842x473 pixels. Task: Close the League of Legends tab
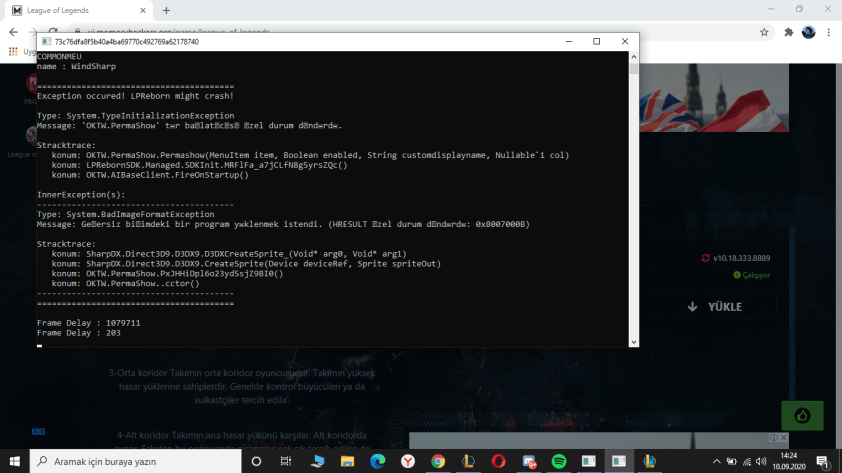tap(143, 10)
